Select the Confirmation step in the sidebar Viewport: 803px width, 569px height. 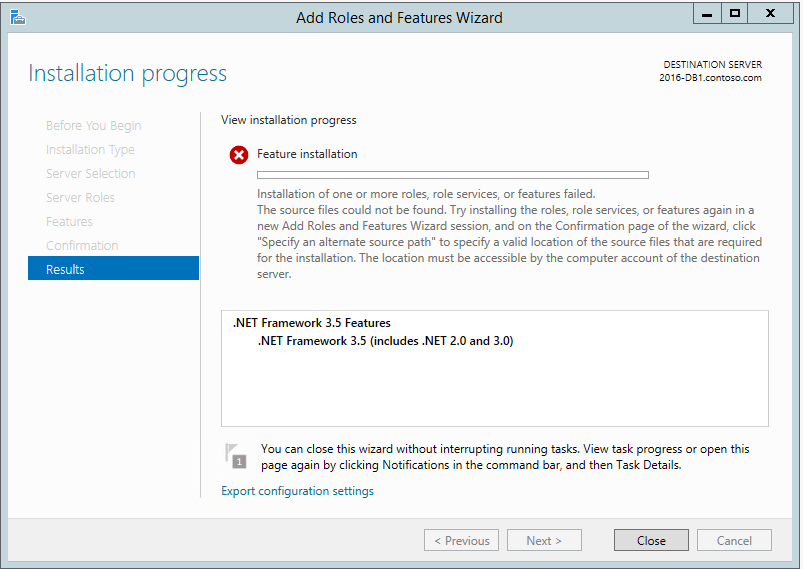click(82, 245)
